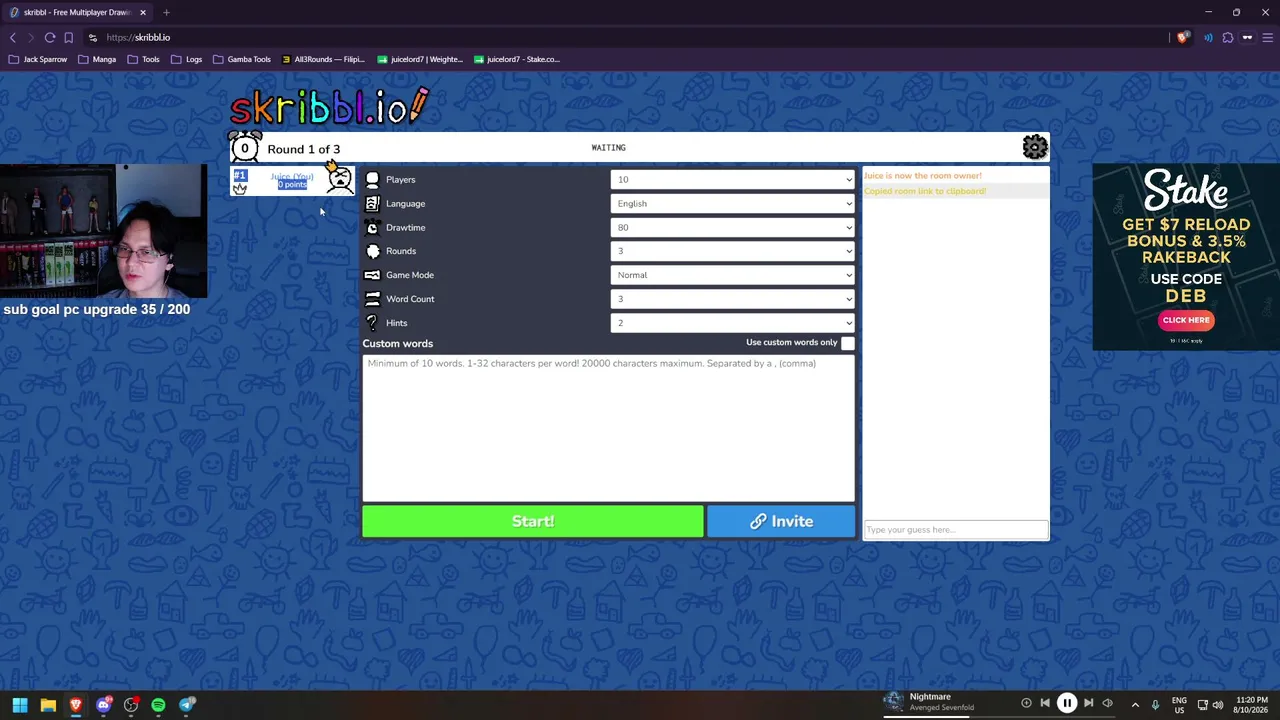Open the juicelord7 Weighted bookmark

tap(420, 60)
